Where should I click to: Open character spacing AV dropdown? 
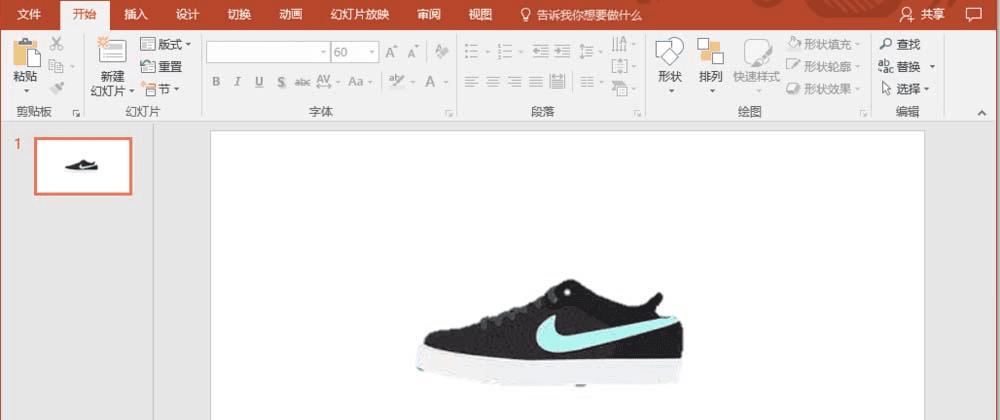click(x=328, y=82)
